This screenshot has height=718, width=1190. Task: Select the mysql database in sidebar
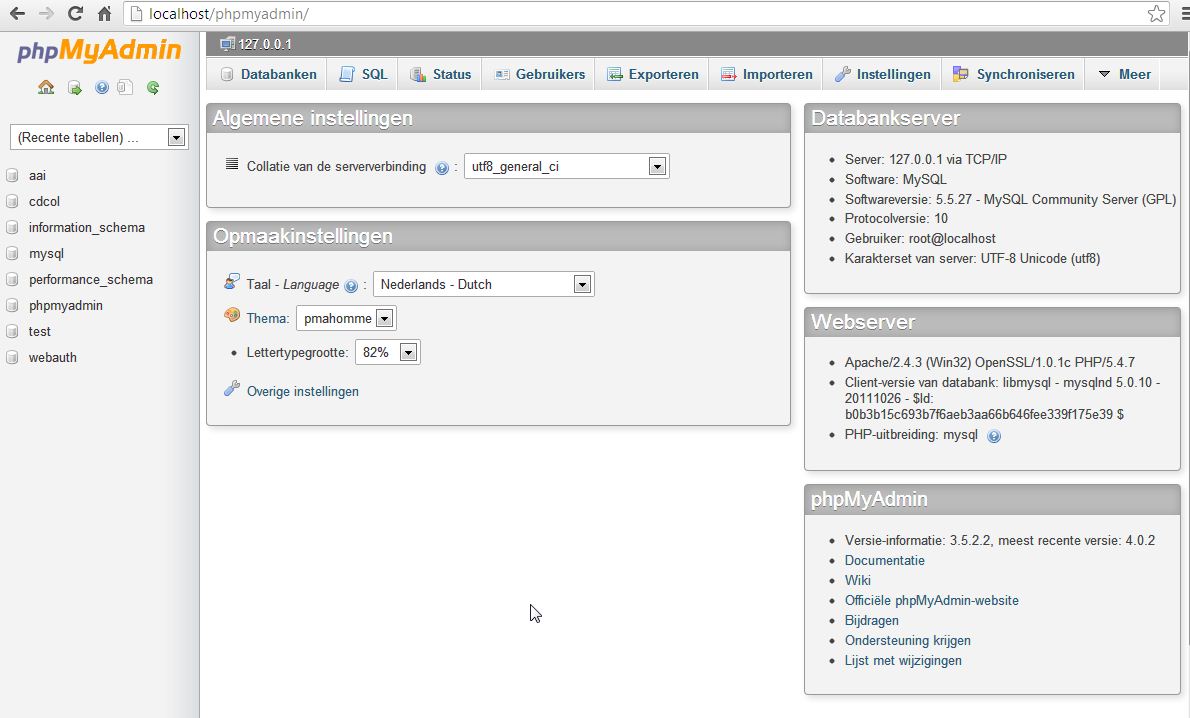click(x=46, y=254)
